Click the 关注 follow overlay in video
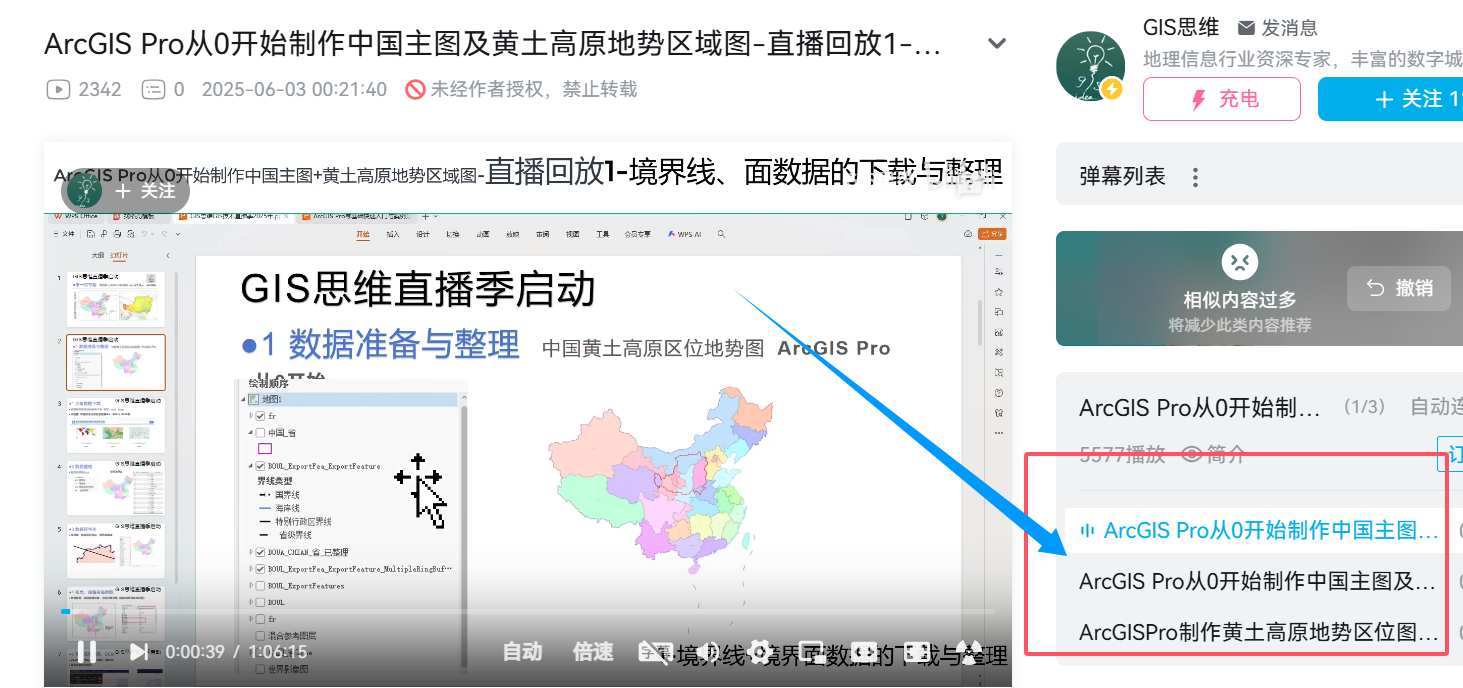 point(146,190)
